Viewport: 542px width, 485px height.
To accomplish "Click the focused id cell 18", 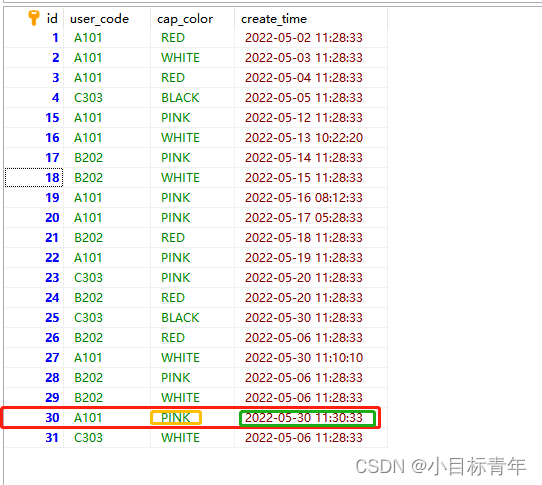I will click(34, 178).
